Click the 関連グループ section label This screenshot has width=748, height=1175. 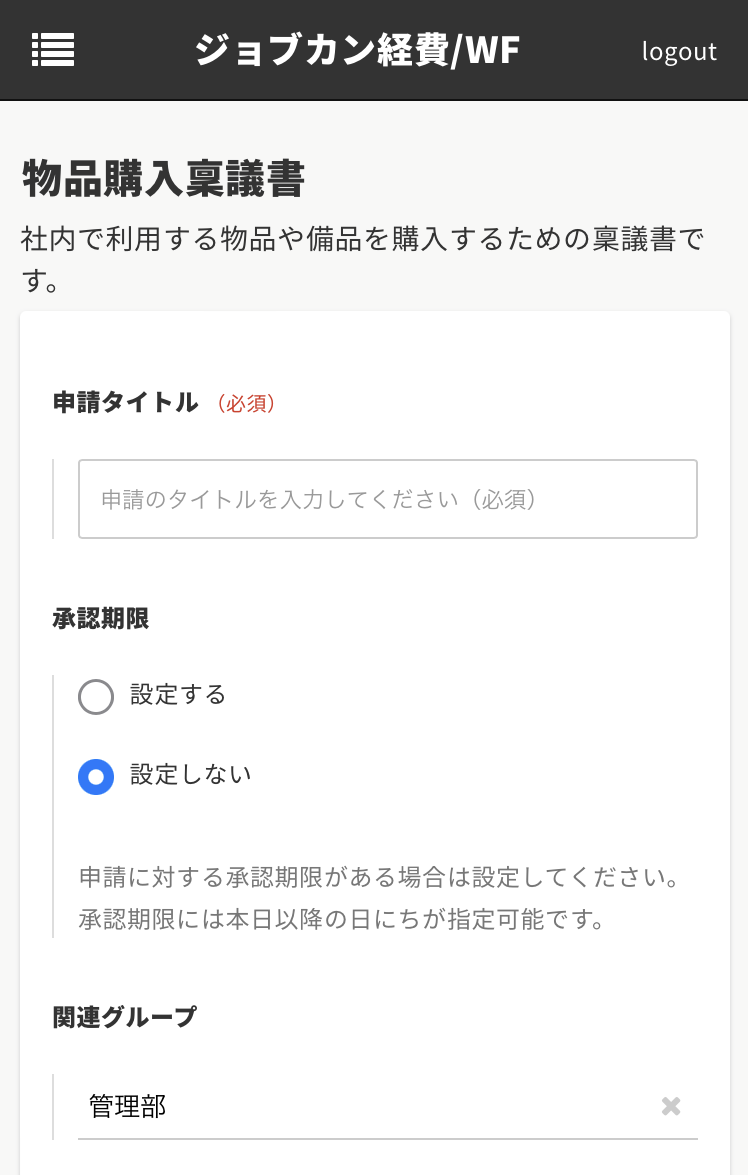[124, 1017]
